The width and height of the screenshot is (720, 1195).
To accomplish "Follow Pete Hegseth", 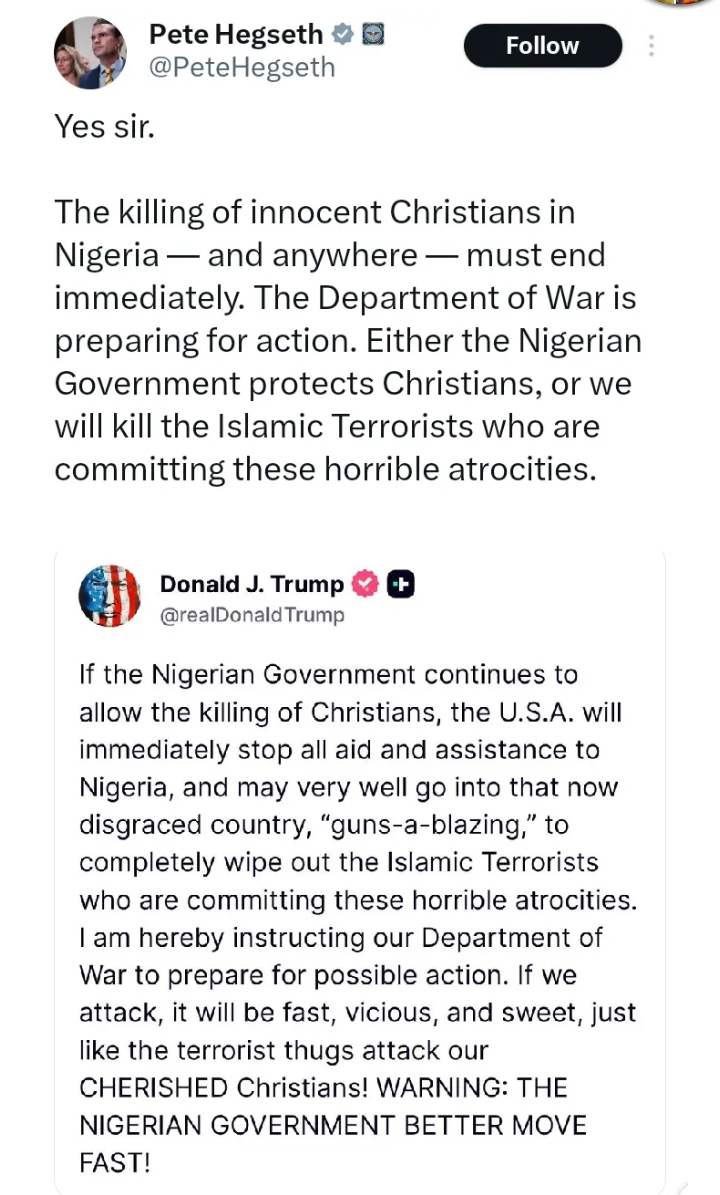I will (x=542, y=46).
